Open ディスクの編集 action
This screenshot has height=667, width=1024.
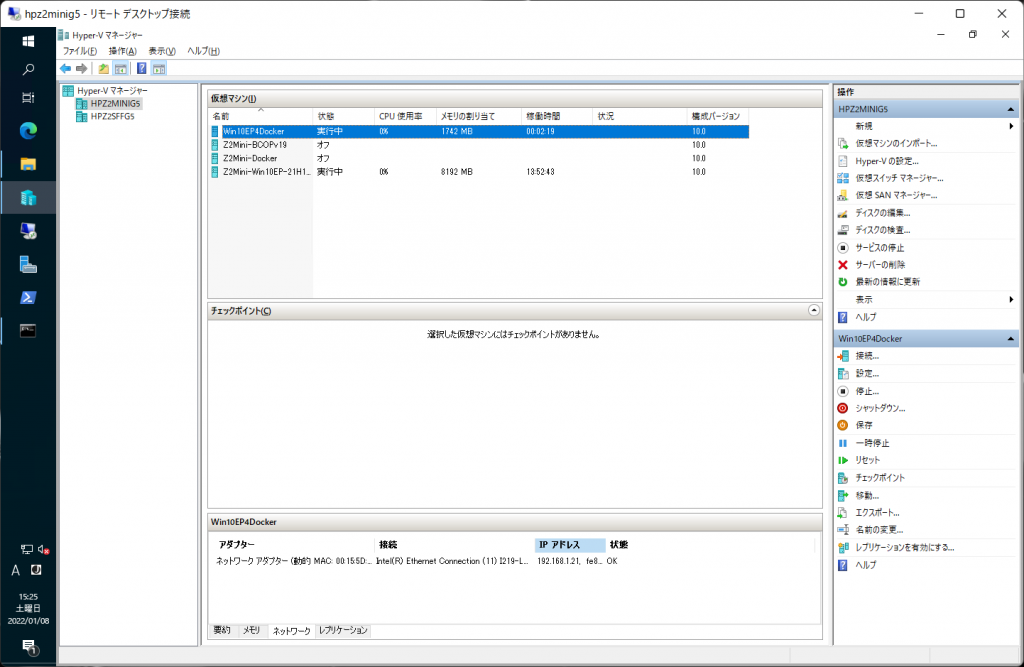tap(882, 213)
